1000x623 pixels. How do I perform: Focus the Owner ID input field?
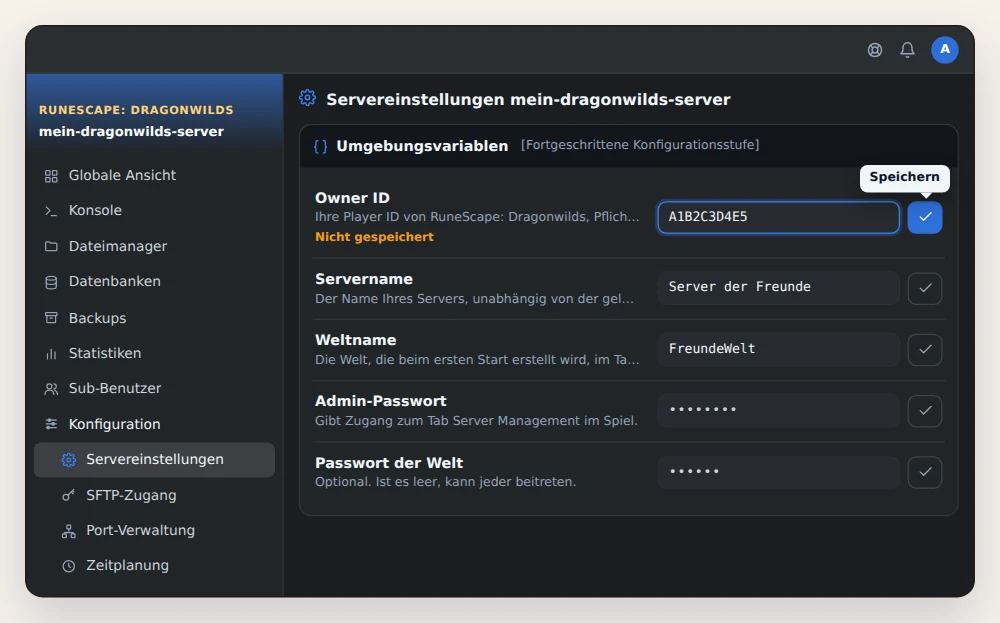pos(778,217)
